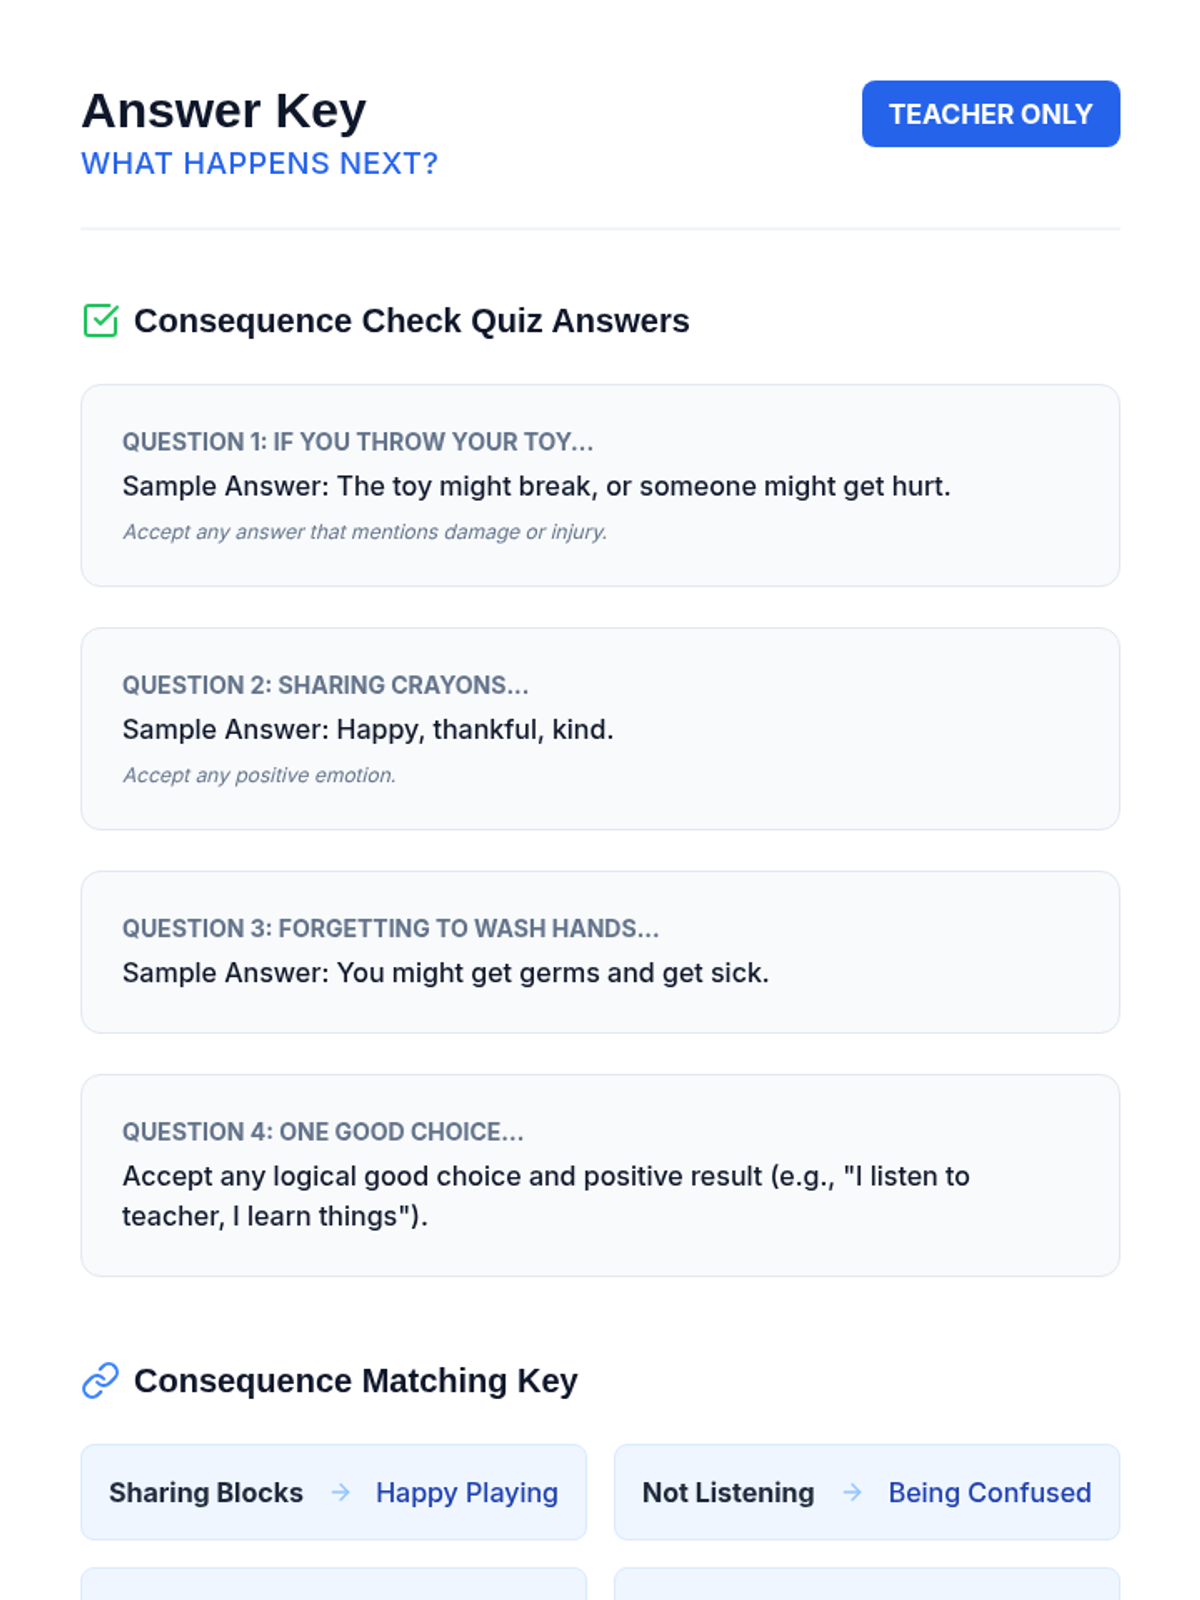The image size is (1200, 1600).
Task: Click the Consequence Check Quiz Answers heading
Action: [411, 321]
